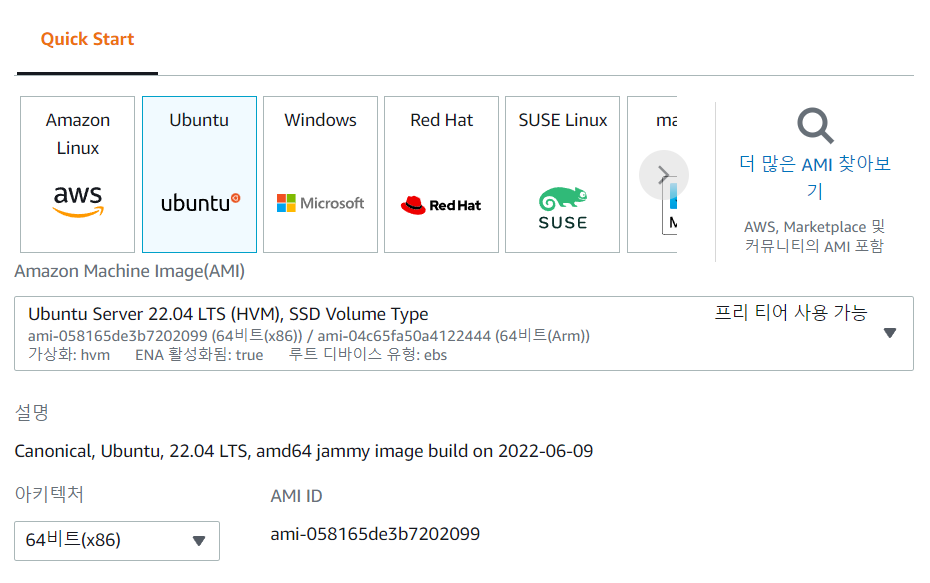The width and height of the screenshot is (930, 583).
Task: Click the 루트 디바이스 유형: ebs text
Action: (367, 355)
